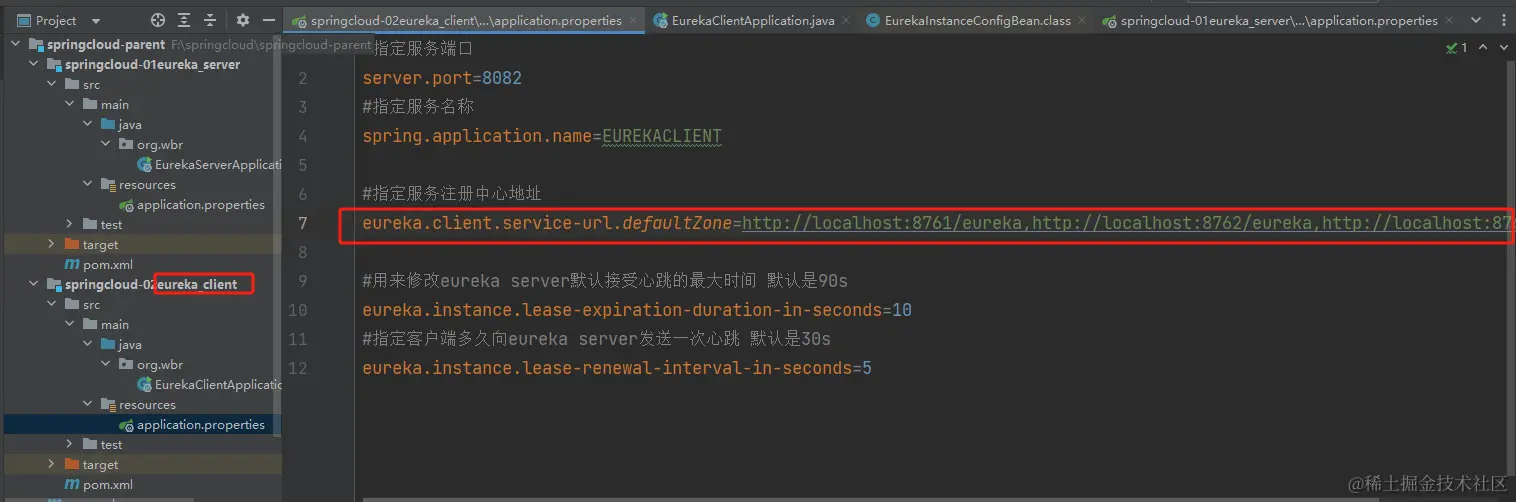Screen dimensions: 1516x502
Task: Close the EurekaInstanceConfigBean.class tab
Action: tap(1082, 21)
